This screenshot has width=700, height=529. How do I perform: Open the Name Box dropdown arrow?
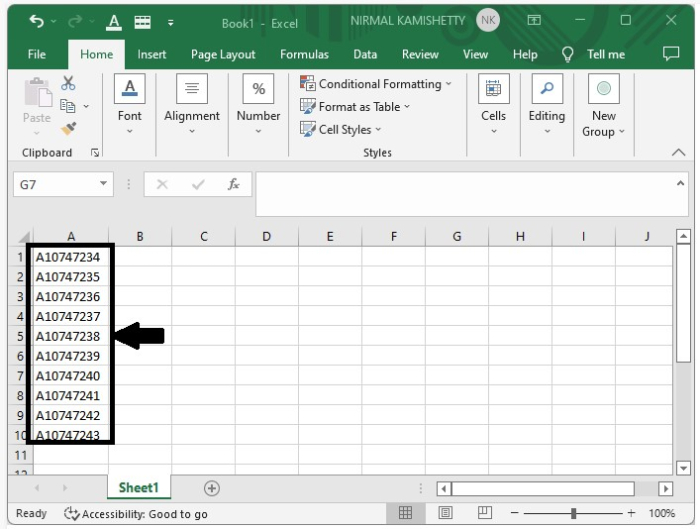[104, 183]
